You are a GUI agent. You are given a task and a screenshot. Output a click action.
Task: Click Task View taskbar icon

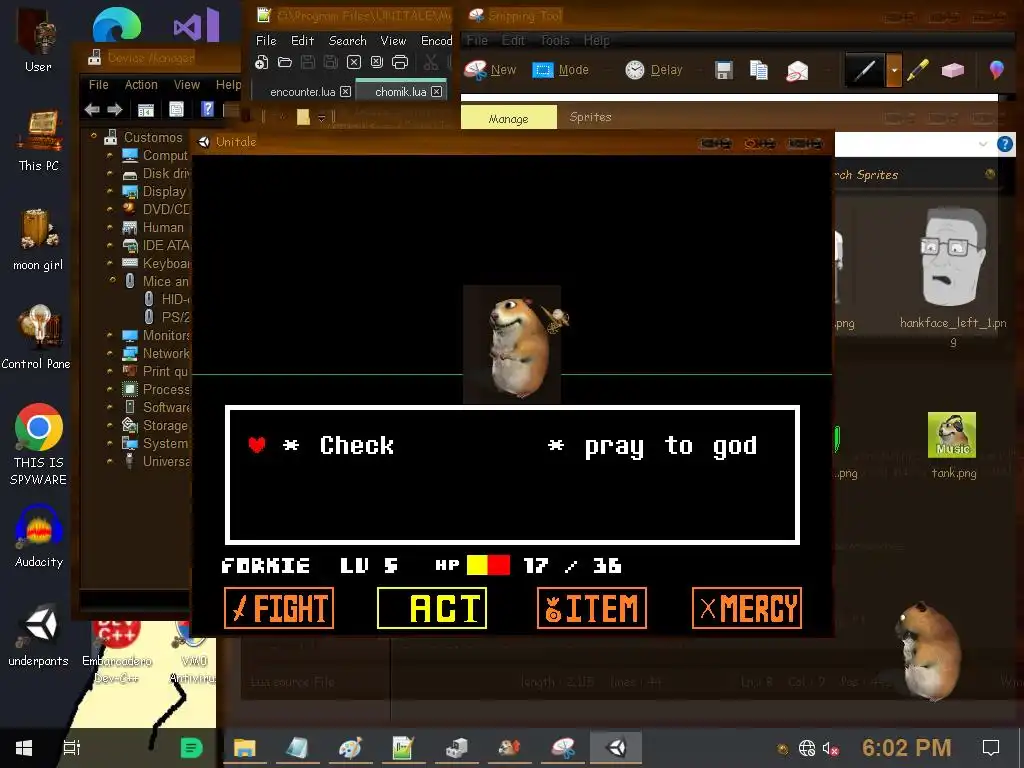pos(72,748)
